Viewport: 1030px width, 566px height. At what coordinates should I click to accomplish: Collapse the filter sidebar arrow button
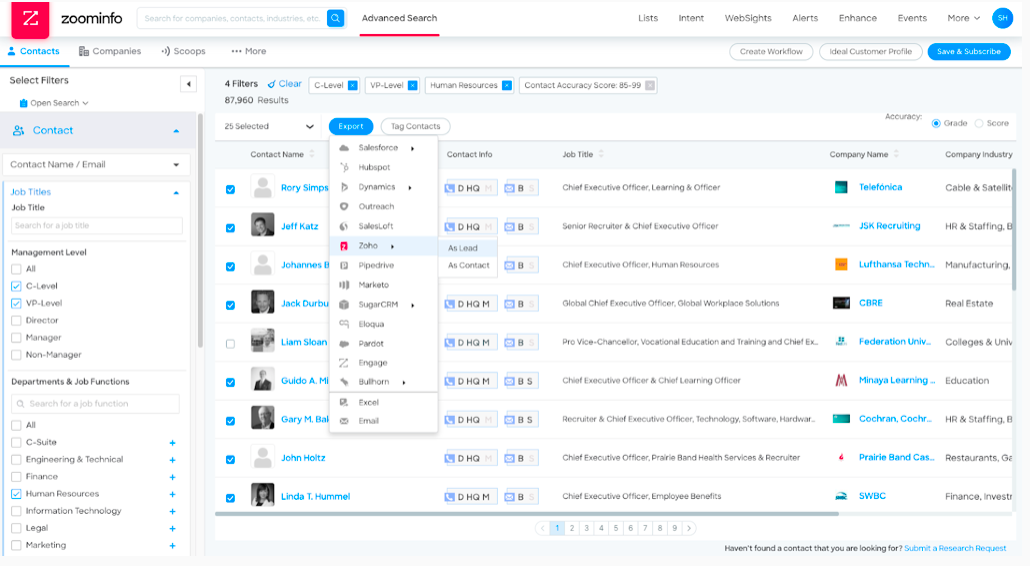point(189,84)
